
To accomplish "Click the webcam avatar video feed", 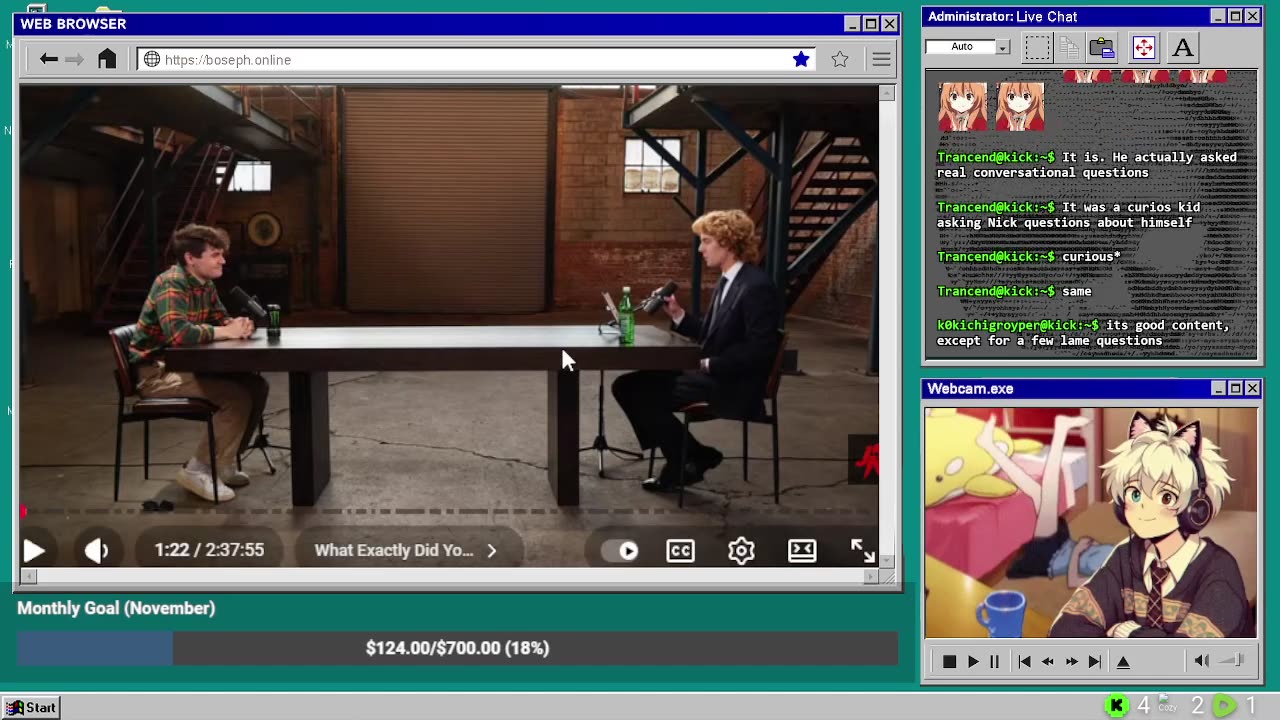I will [x=1091, y=522].
